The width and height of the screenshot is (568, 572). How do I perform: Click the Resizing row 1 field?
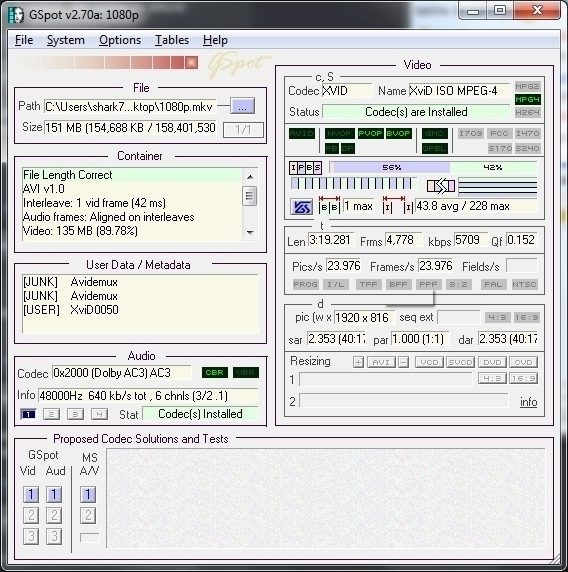386,379
